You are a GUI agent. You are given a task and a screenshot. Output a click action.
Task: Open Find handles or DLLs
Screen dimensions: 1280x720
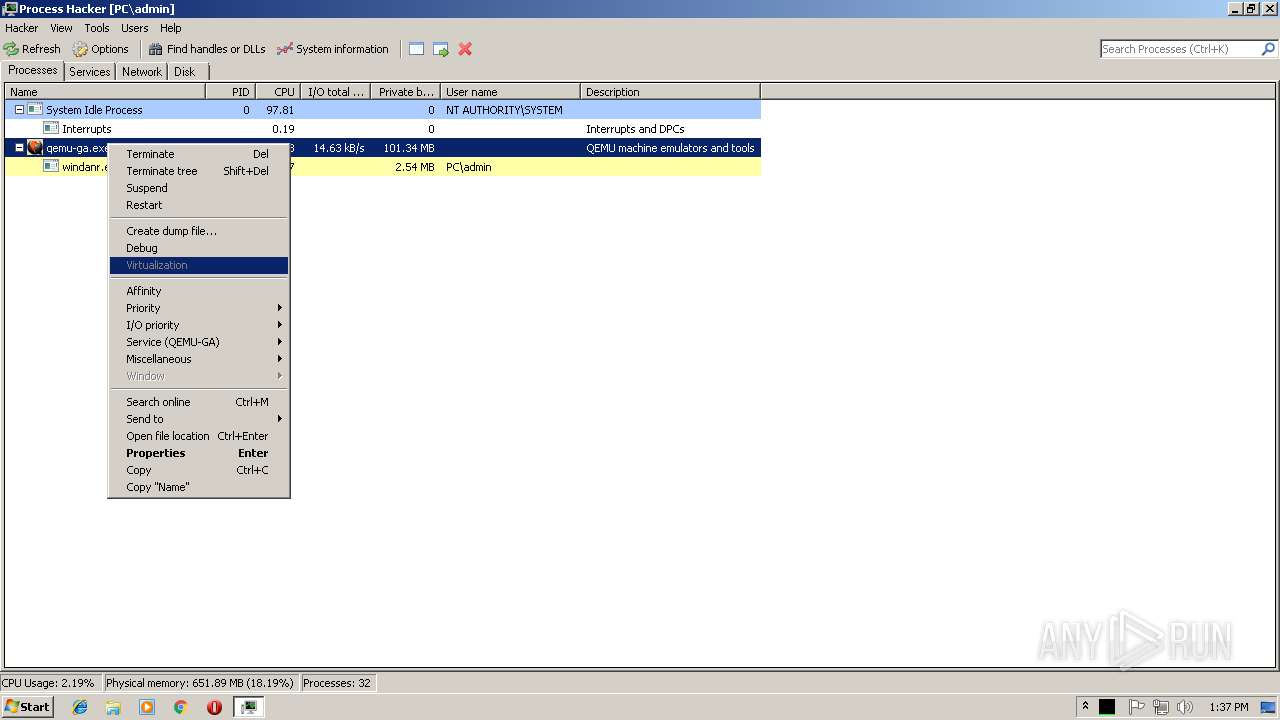[207, 49]
